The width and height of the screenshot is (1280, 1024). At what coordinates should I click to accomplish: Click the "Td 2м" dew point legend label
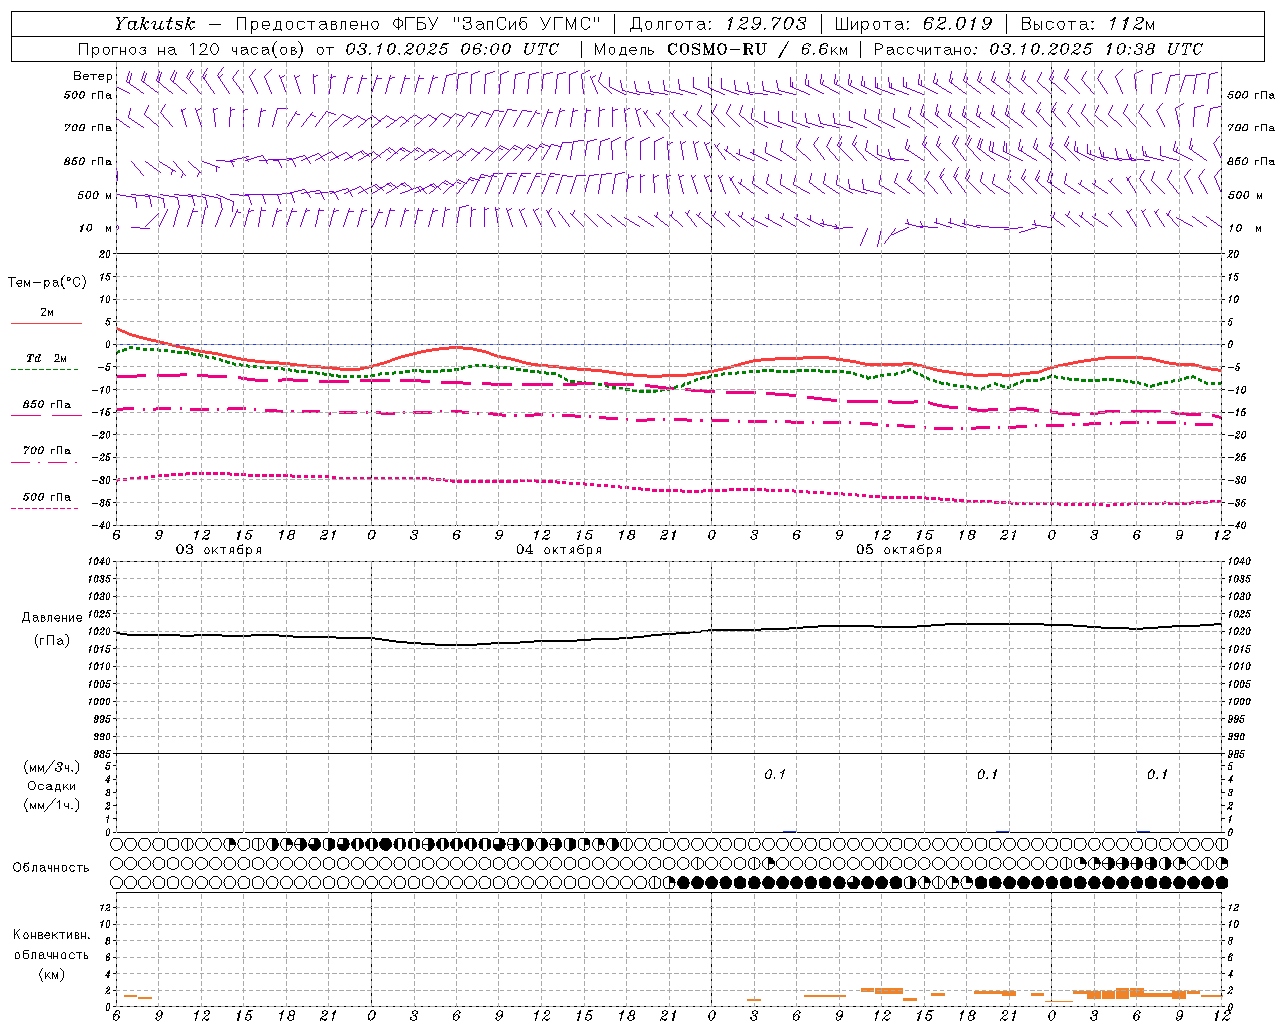pyautogui.click(x=47, y=358)
